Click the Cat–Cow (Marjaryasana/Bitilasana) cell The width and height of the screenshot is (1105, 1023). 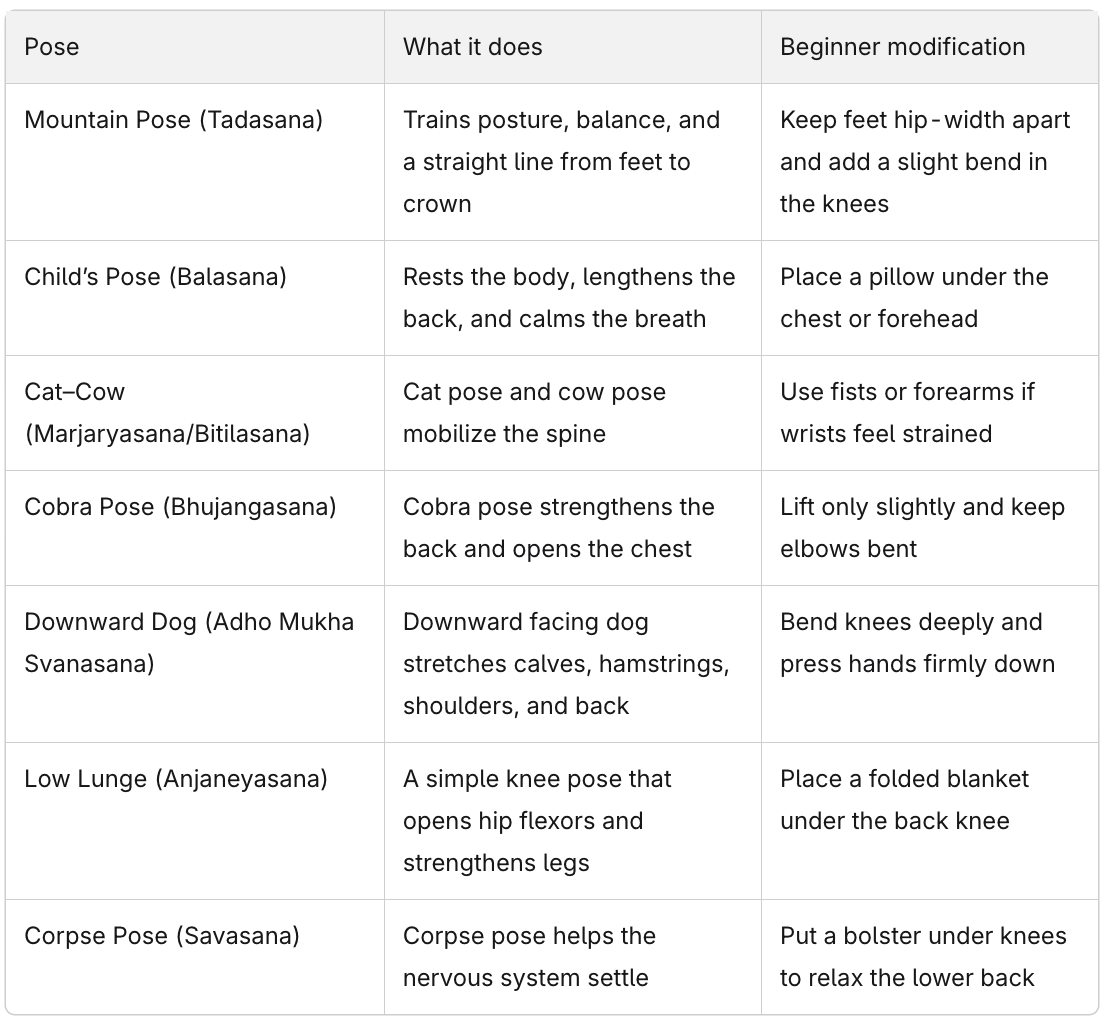(x=195, y=413)
